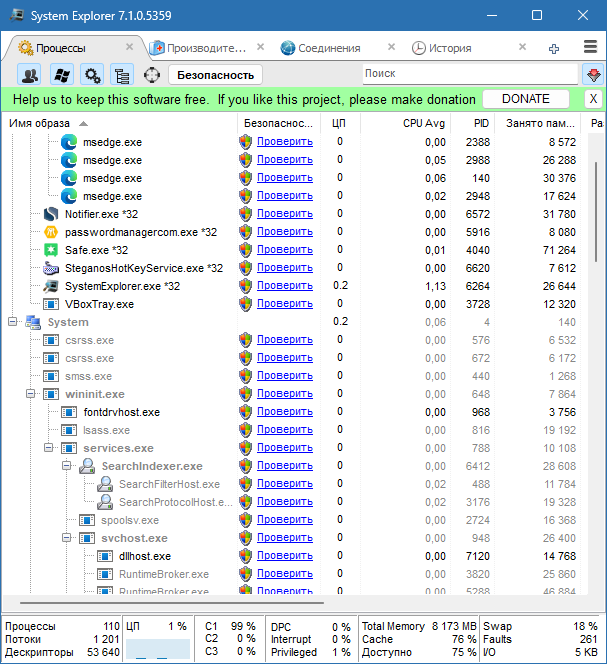607x664 pixels.
Task: Close the Соединения tab
Action: pyautogui.click(x=391, y=47)
